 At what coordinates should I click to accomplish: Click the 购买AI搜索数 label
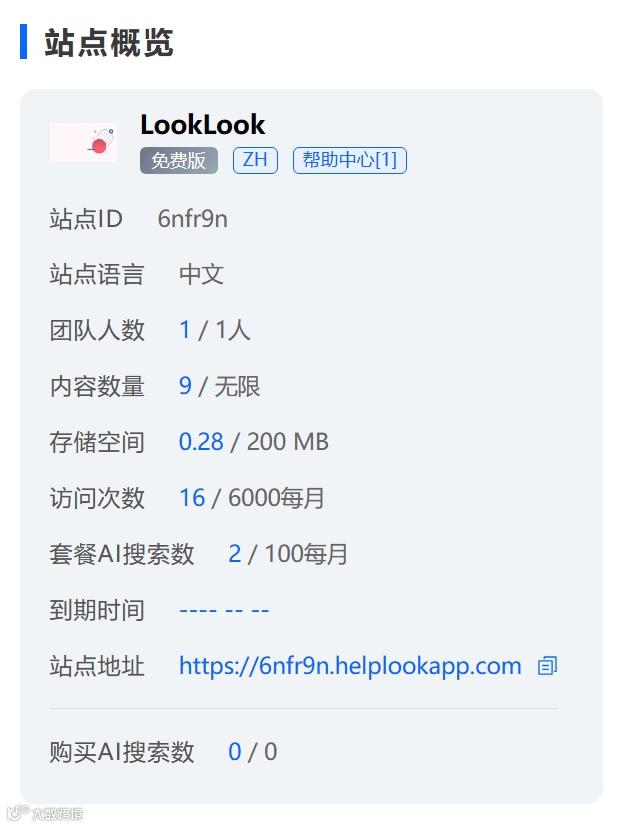pos(122,752)
